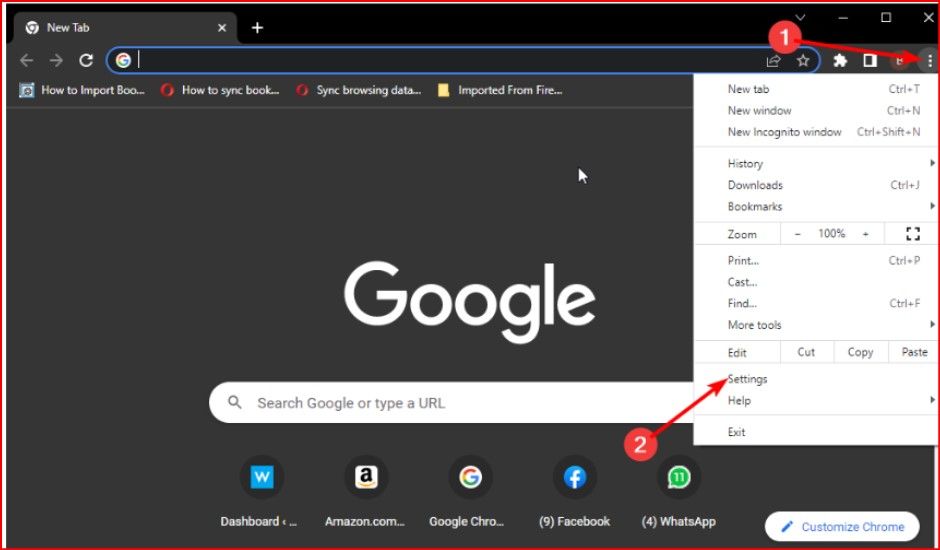This screenshot has height=550, width=940.
Task: Click the back navigation arrow
Action: coord(26,60)
